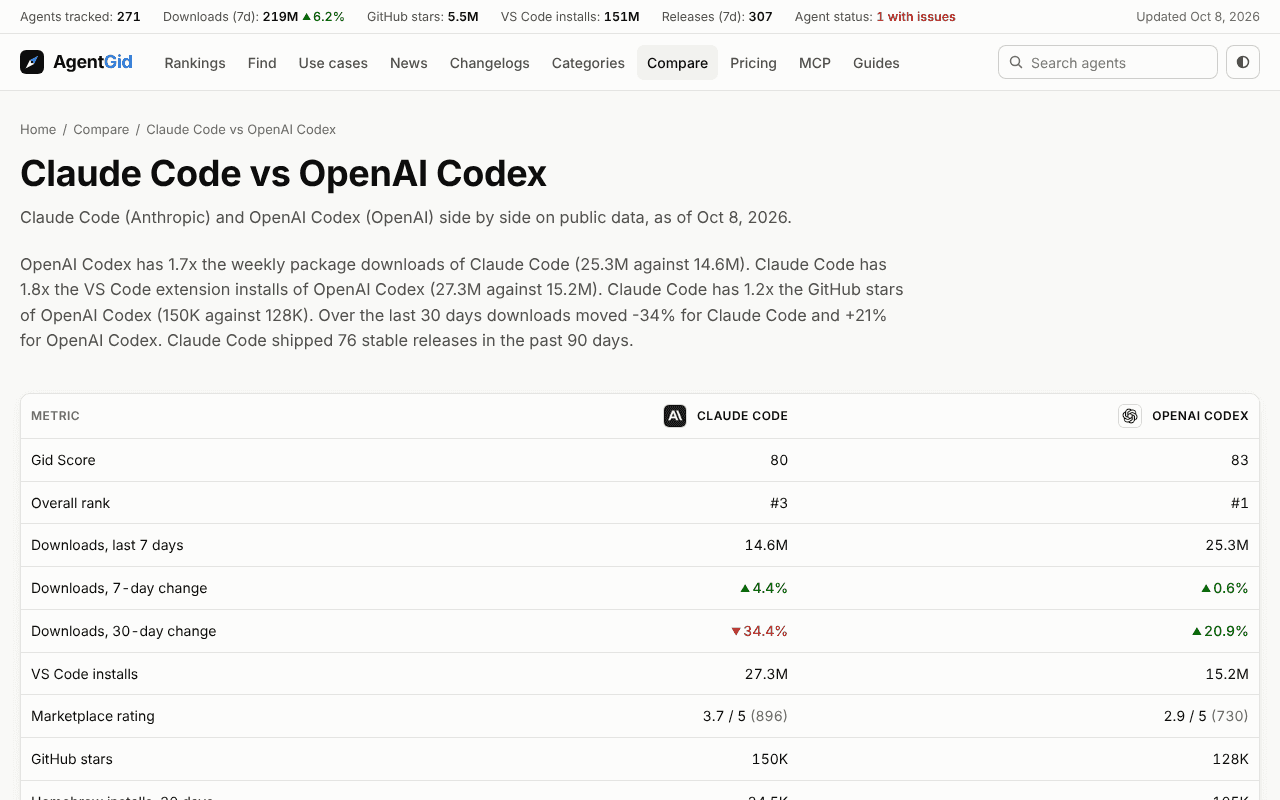Viewport: 1280px width, 800px height.
Task: Click the '1 with issues' agent status
Action: 916,17
